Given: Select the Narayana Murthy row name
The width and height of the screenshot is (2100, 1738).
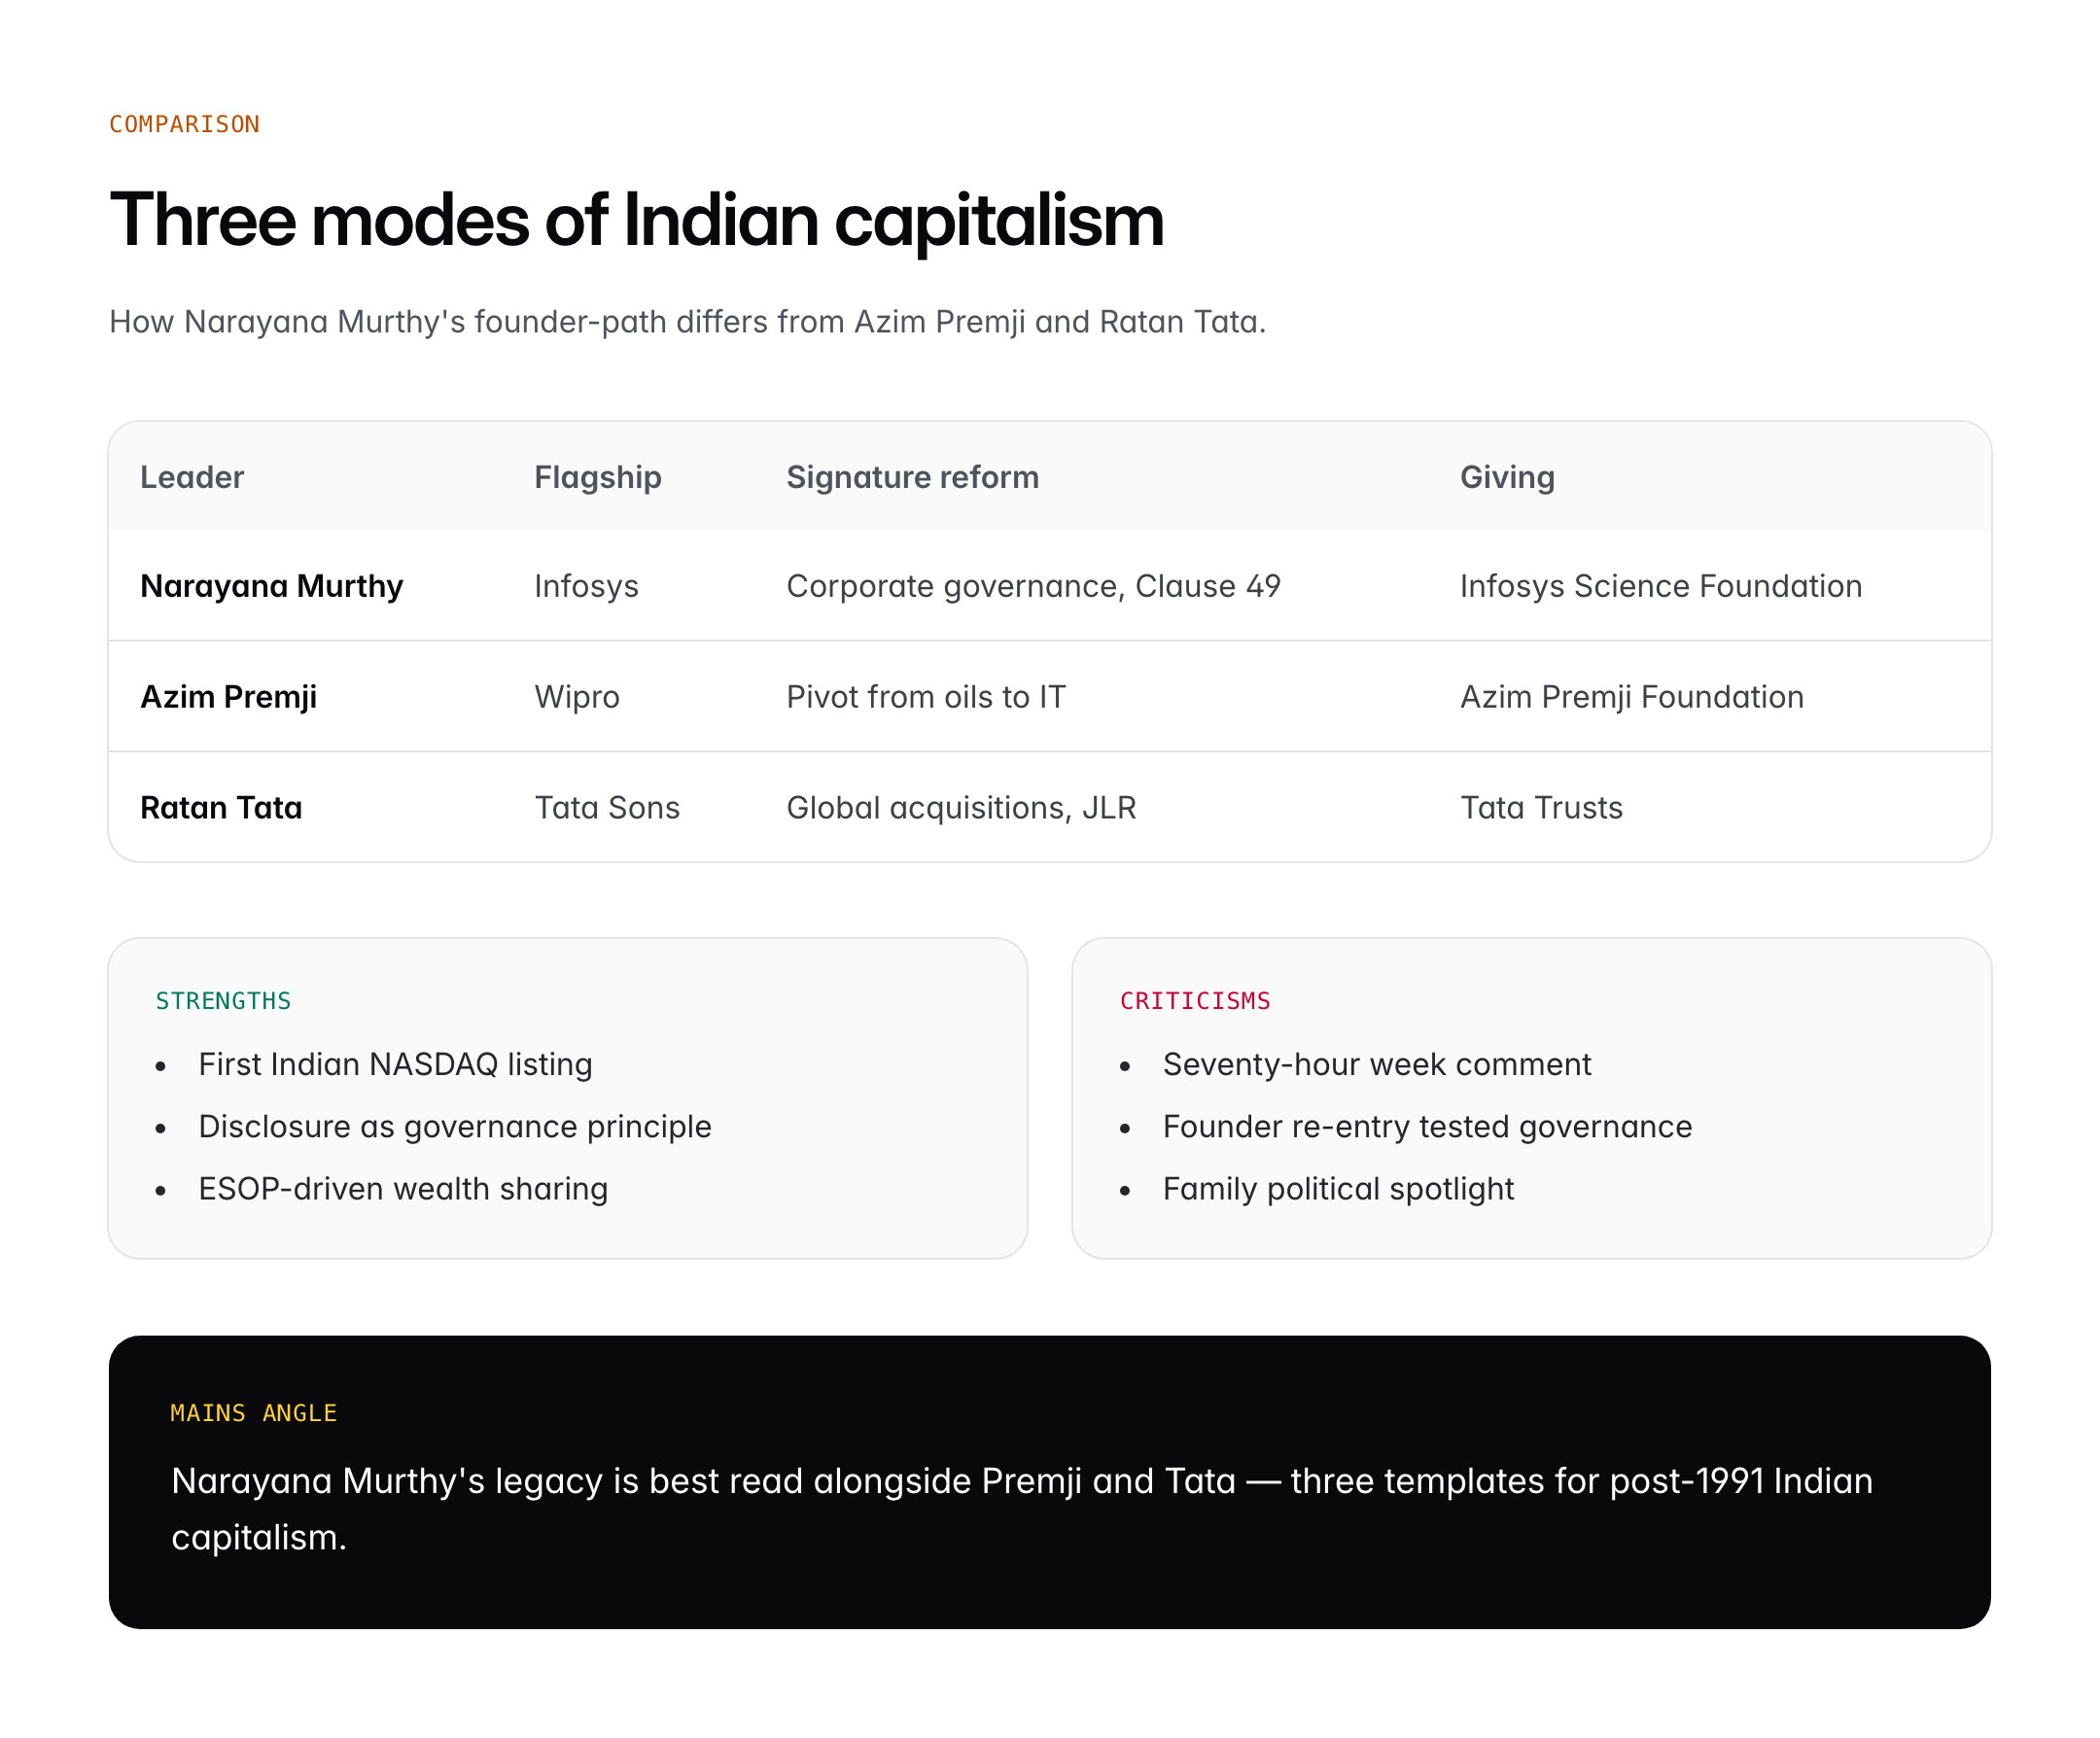Looking at the screenshot, I should click(x=271, y=586).
